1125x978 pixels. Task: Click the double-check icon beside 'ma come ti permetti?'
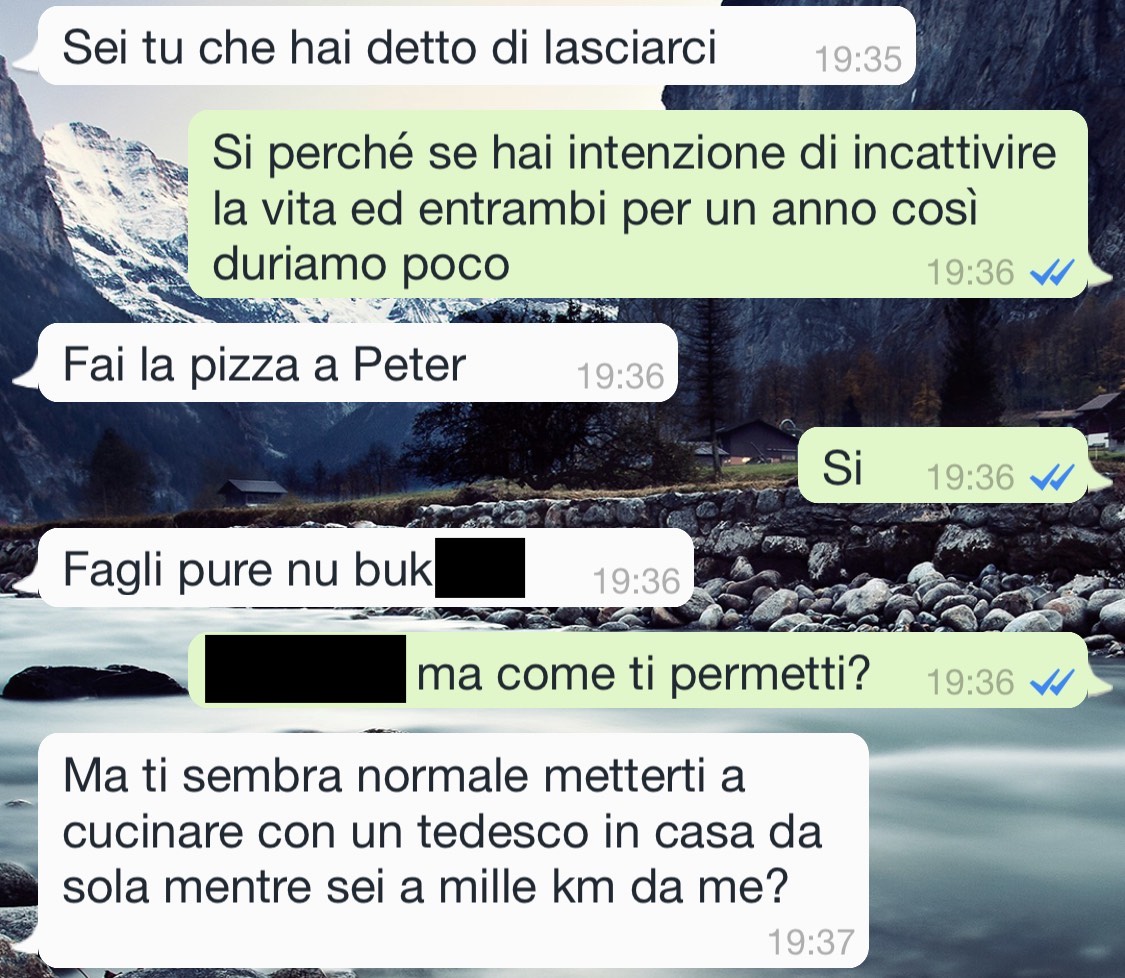[1052, 682]
